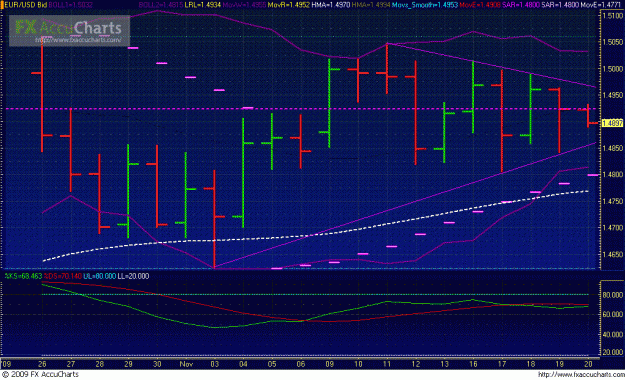This screenshot has width=625, height=380.
Task: Select date 16 on the time axis
Action: point(473,364)
